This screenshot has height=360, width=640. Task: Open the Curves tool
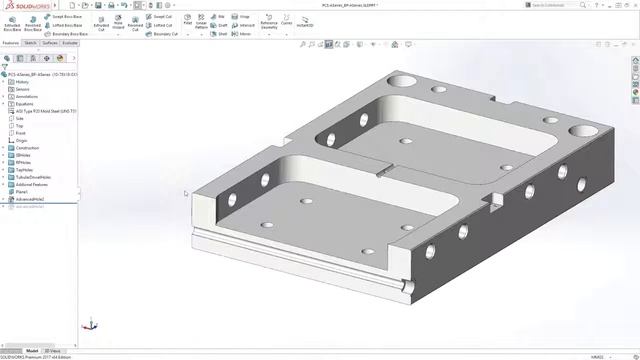[x=287, y=20]
